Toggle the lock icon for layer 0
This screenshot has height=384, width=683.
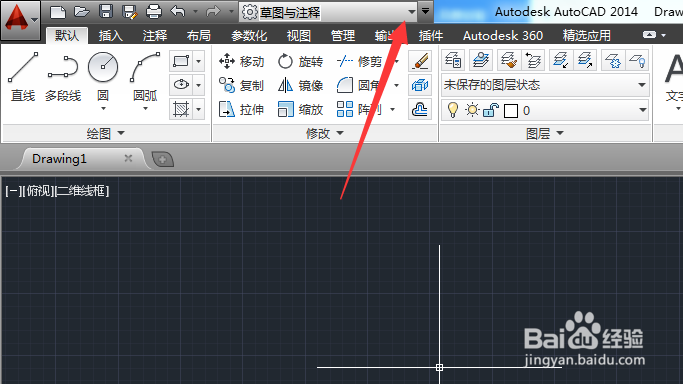click(x=490, y=110)
